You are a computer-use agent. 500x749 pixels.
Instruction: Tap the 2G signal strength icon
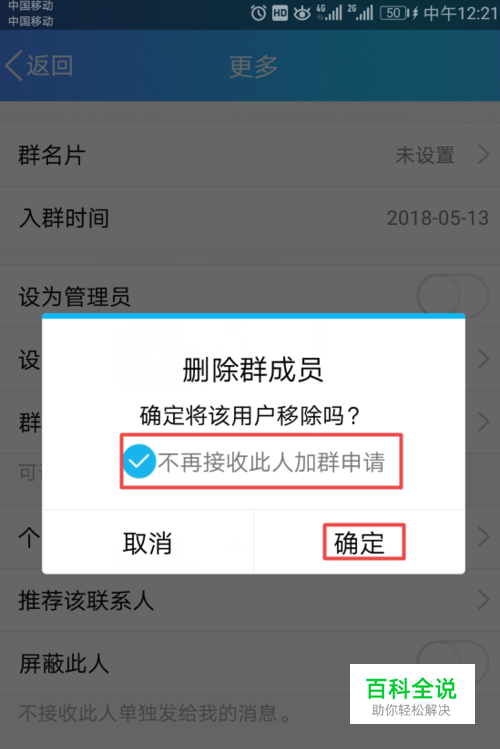click(x=360, y=13)
